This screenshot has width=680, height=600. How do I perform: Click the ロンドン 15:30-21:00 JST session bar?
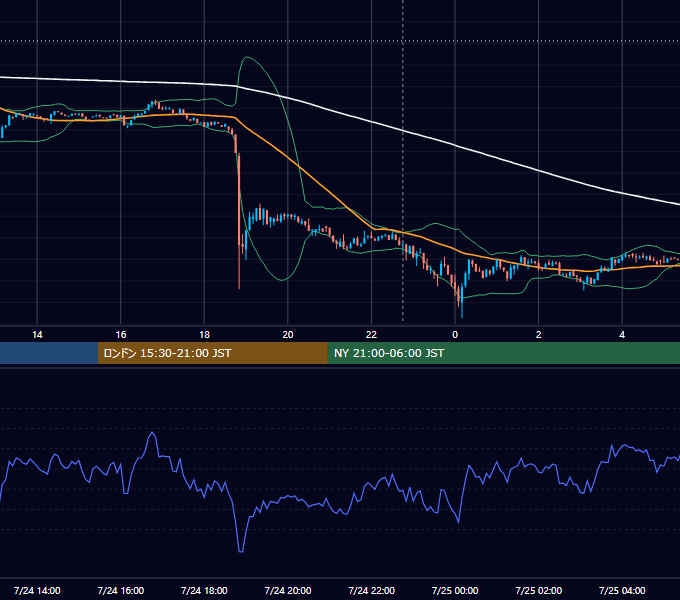click(x=212, y=353)
